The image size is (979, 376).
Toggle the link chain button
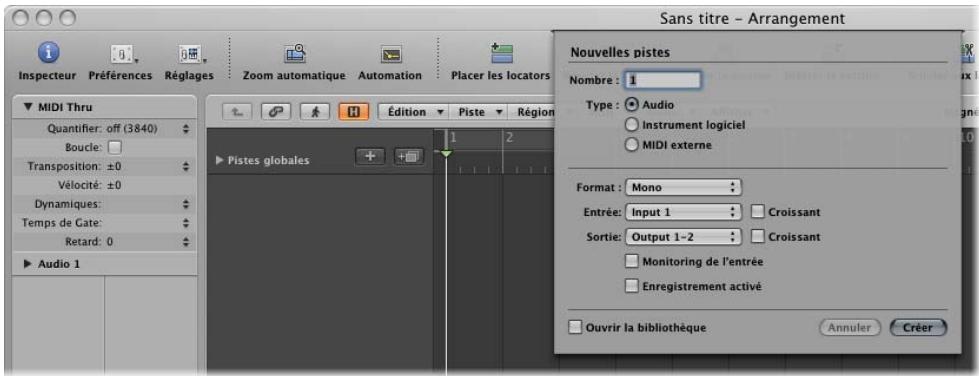(x=275, y=112)
